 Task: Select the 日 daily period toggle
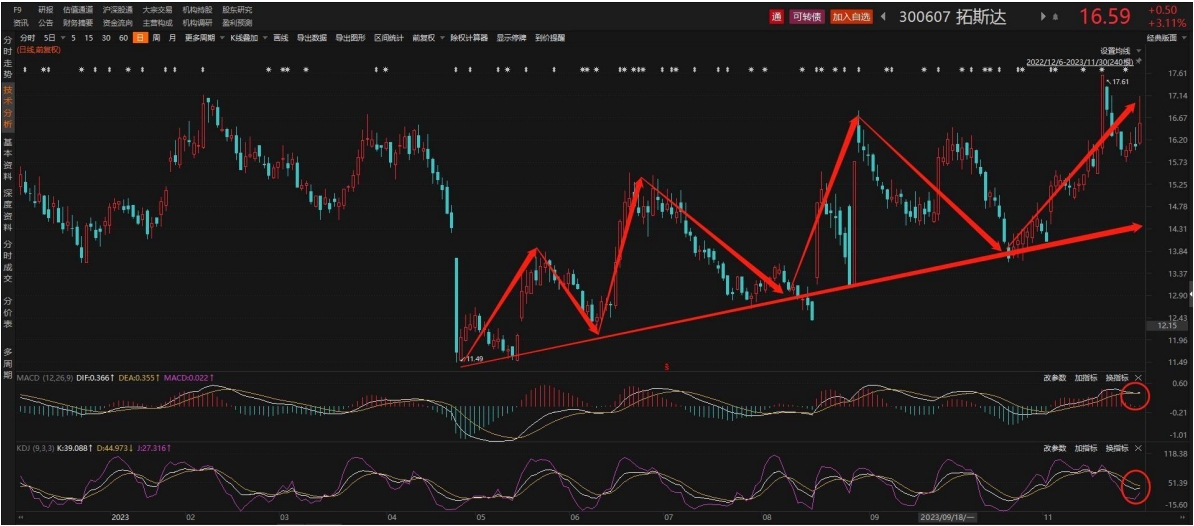tap(140, 38)
